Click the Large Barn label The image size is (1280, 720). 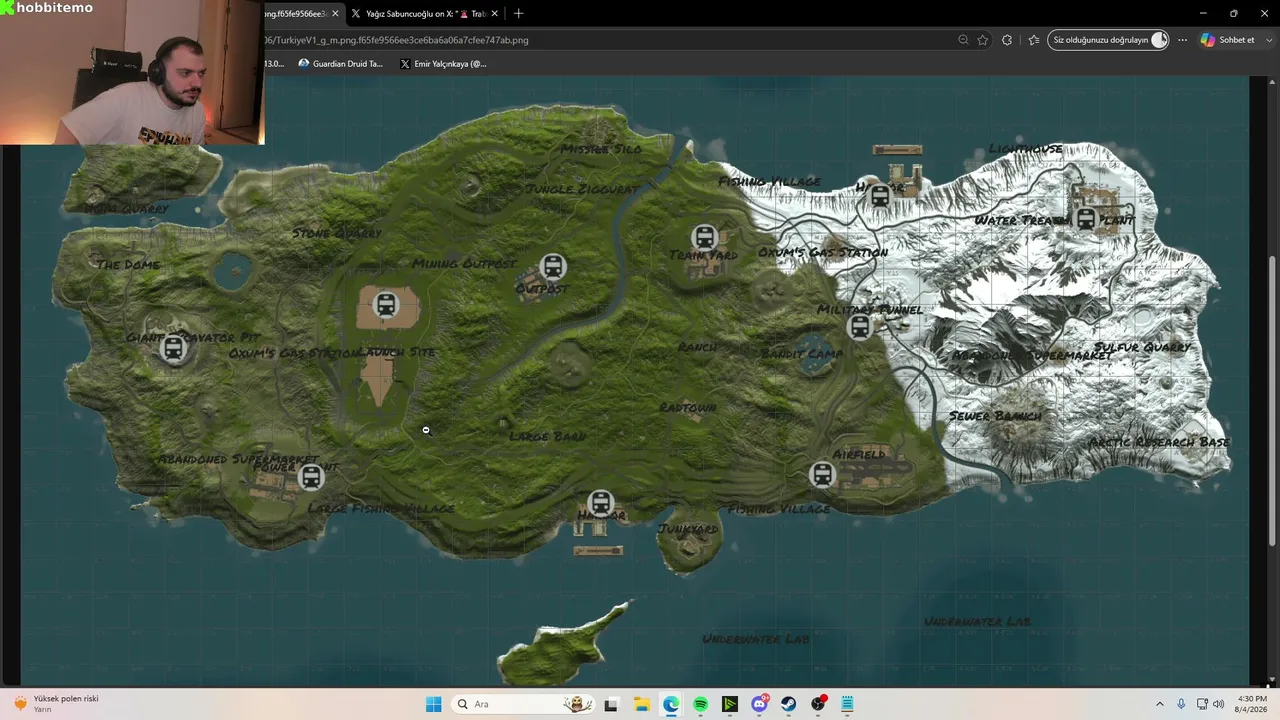coord(548,436)
